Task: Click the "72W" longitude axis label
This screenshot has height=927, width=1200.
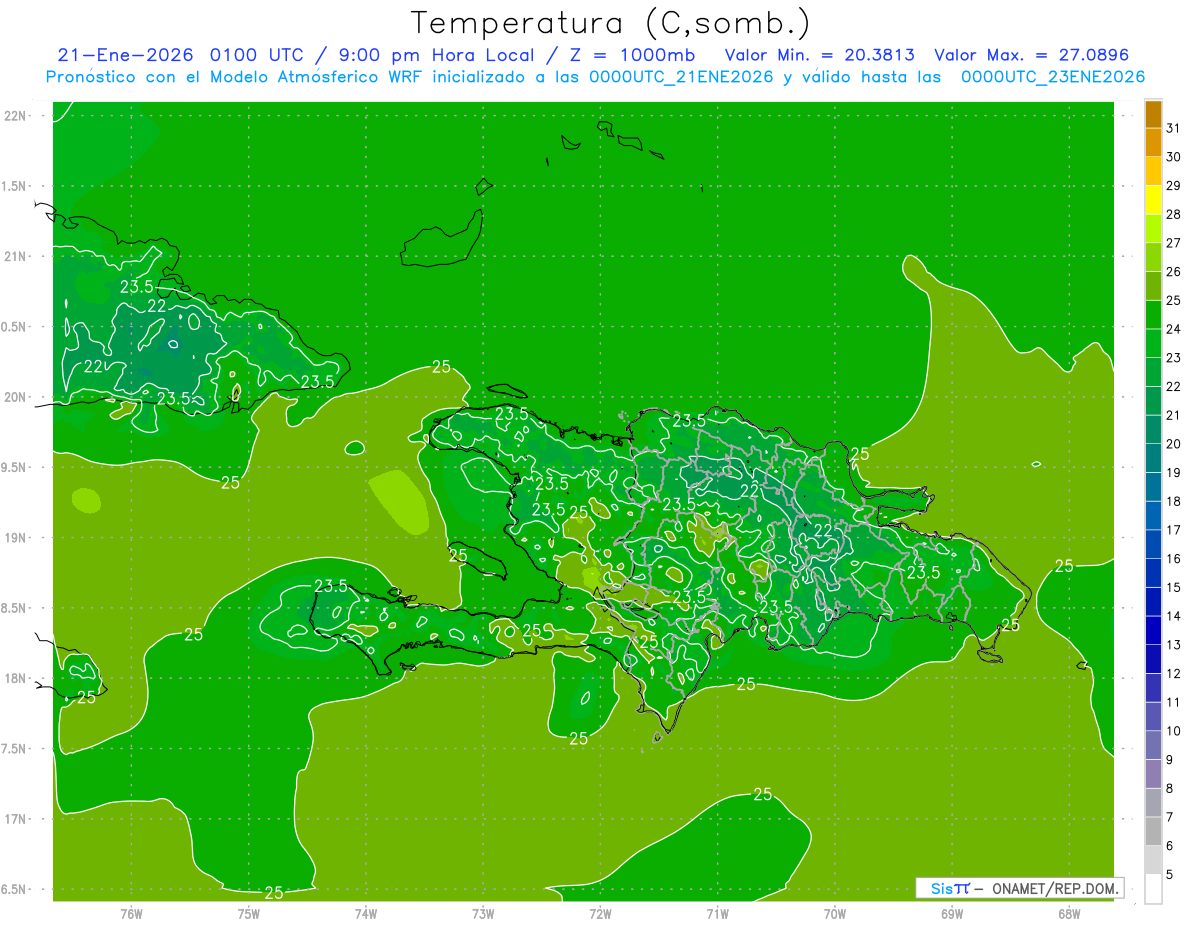Action: pyautogui.click(x=600, y=913)
